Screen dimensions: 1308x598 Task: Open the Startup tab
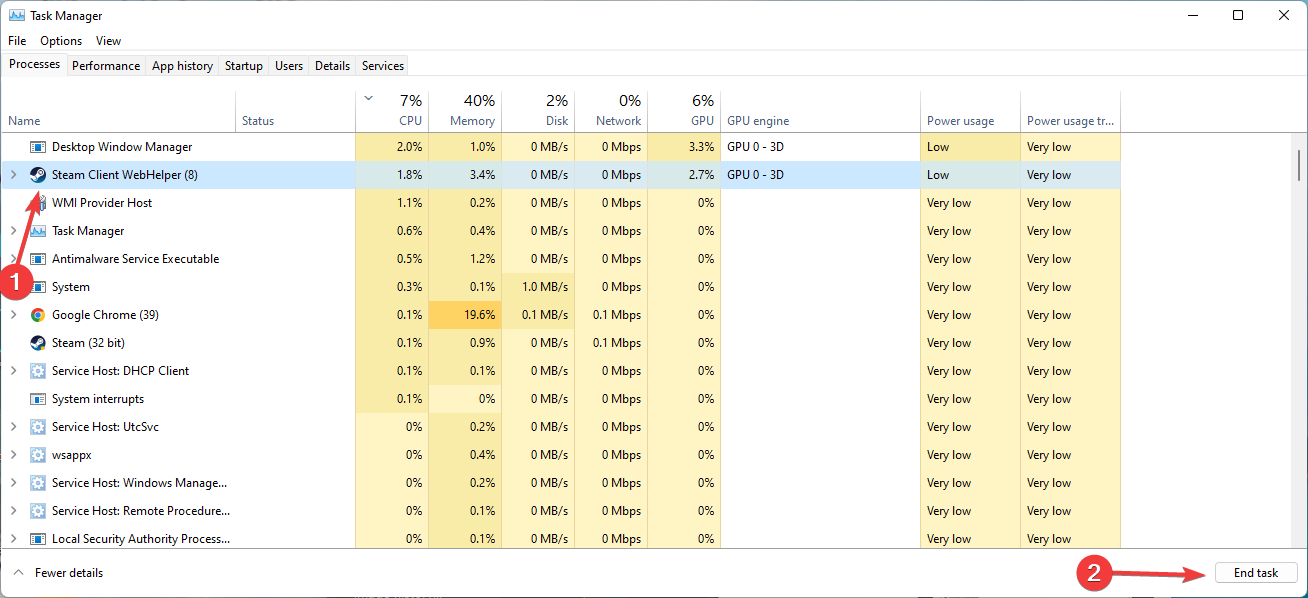coord(244,66)
